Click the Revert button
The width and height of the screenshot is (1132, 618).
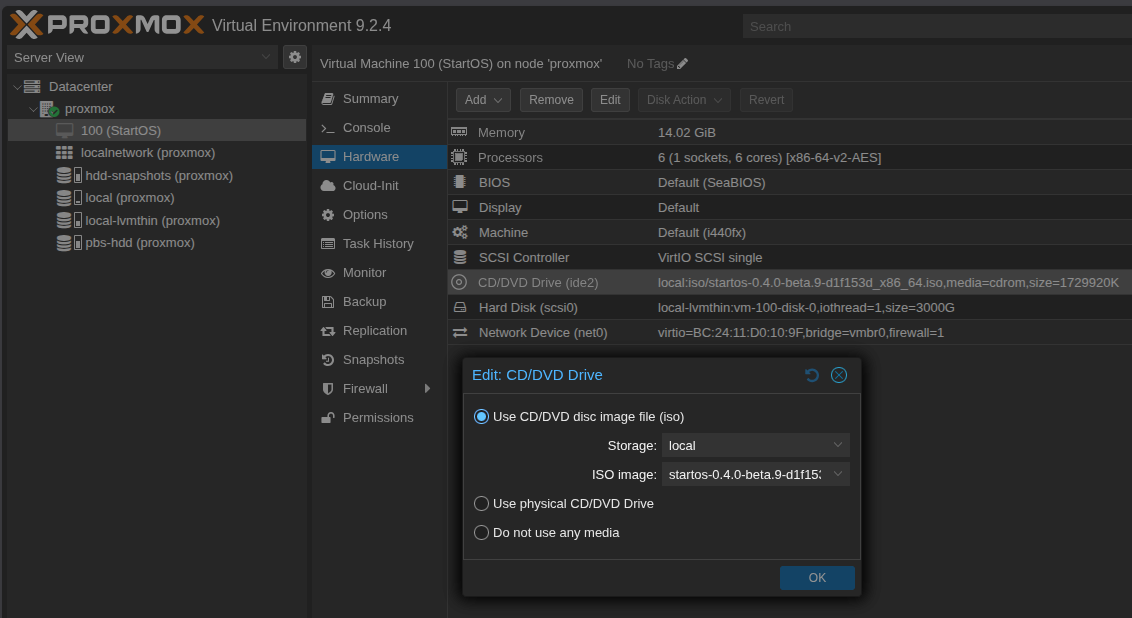click(766, 100)
